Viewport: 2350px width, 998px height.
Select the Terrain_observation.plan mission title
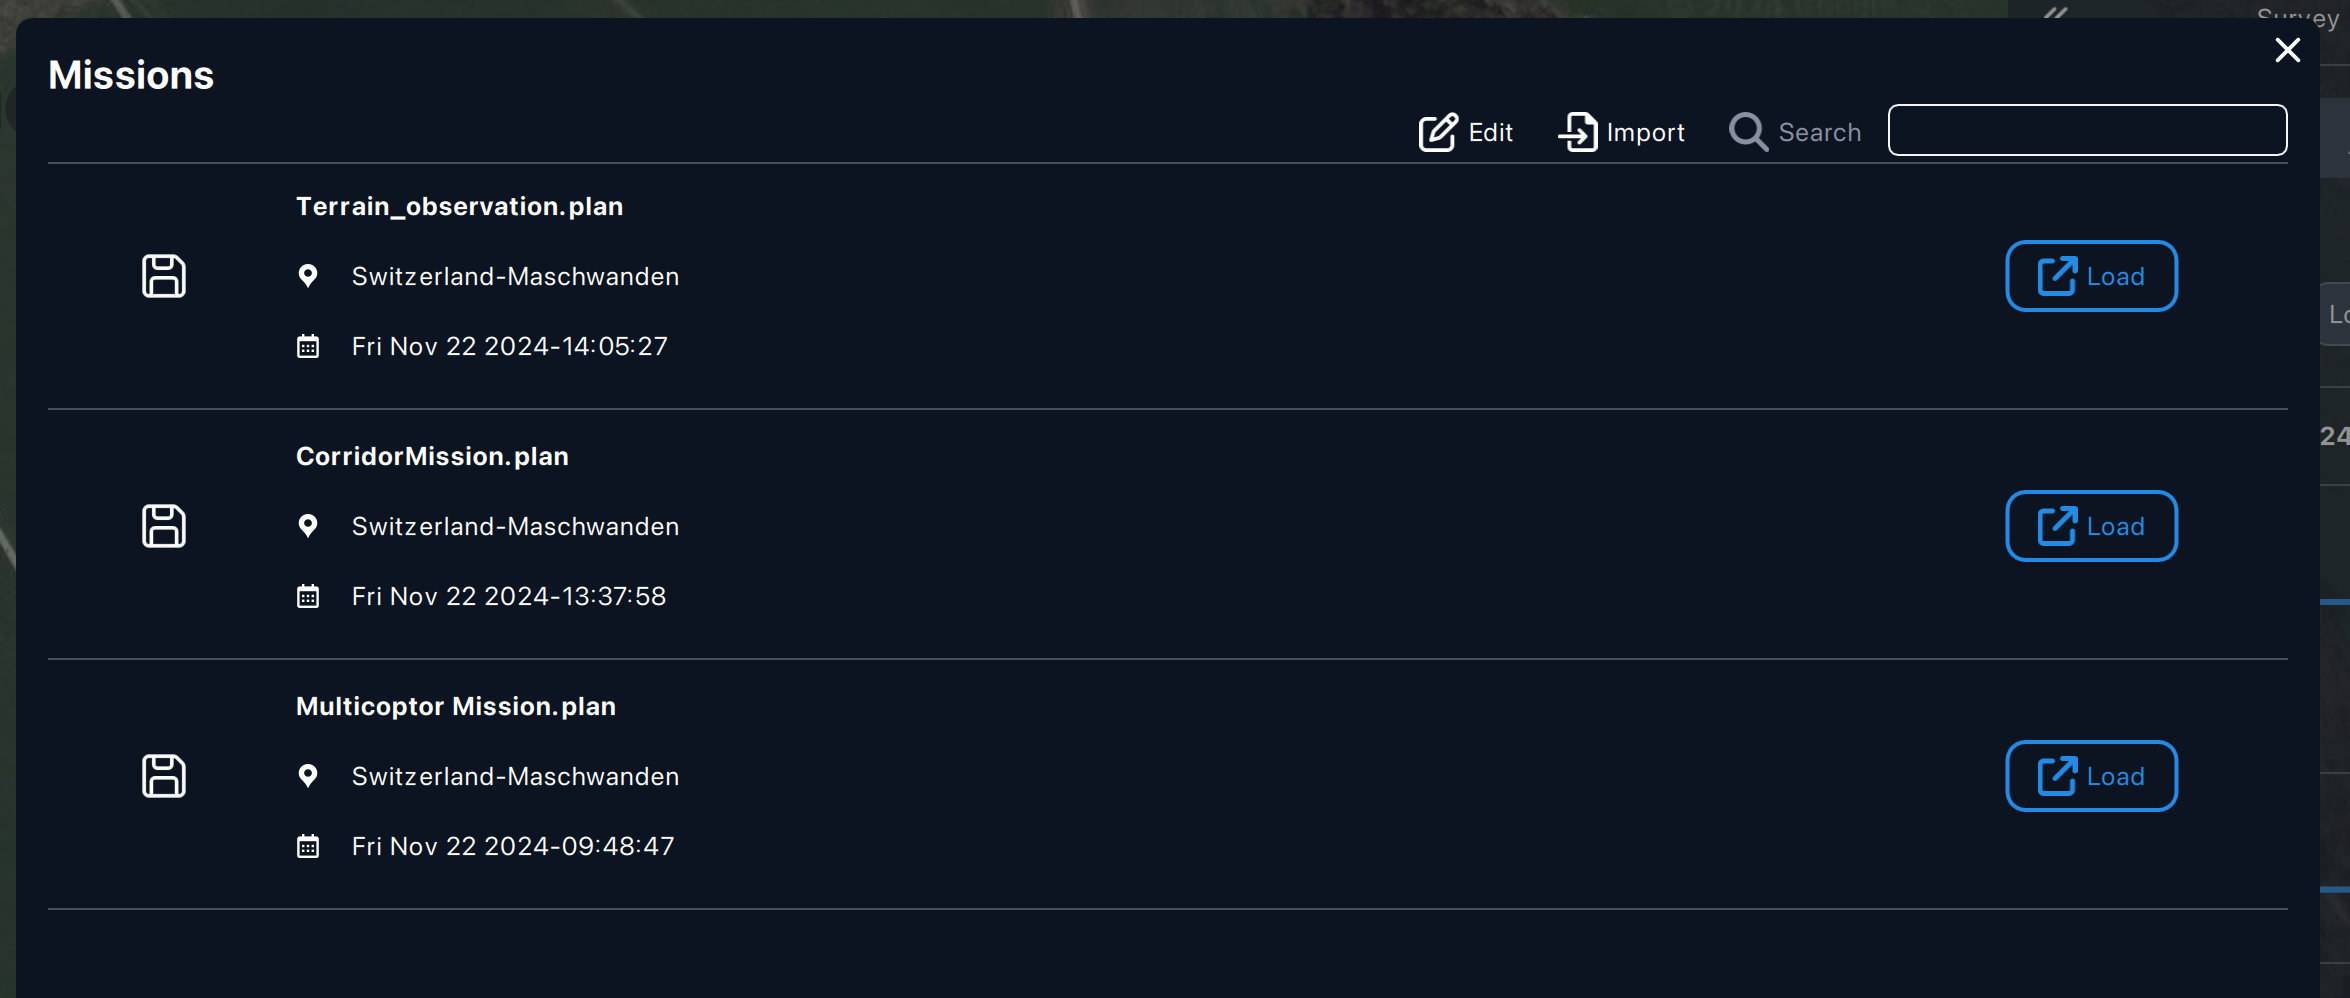(x=459, y=206)
